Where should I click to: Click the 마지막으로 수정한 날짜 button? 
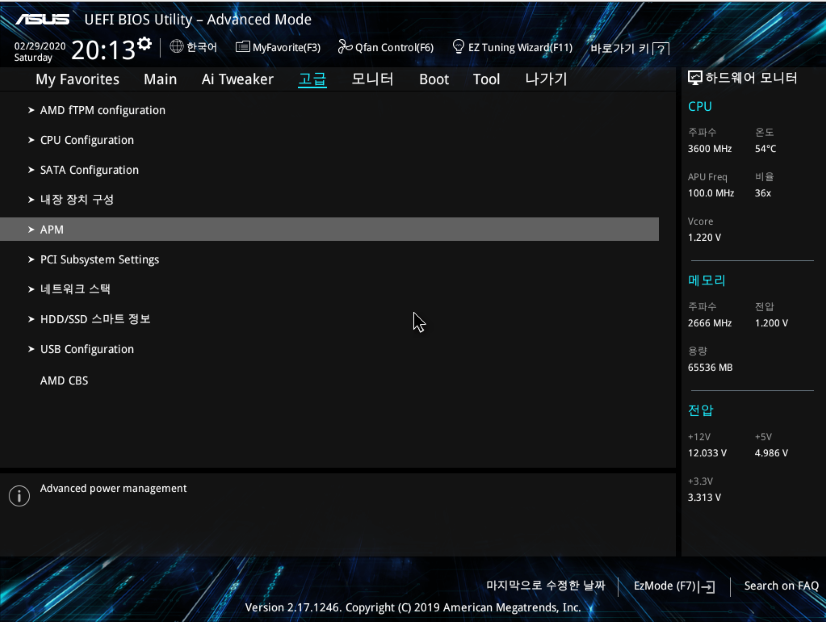click(x=546, y=586)
